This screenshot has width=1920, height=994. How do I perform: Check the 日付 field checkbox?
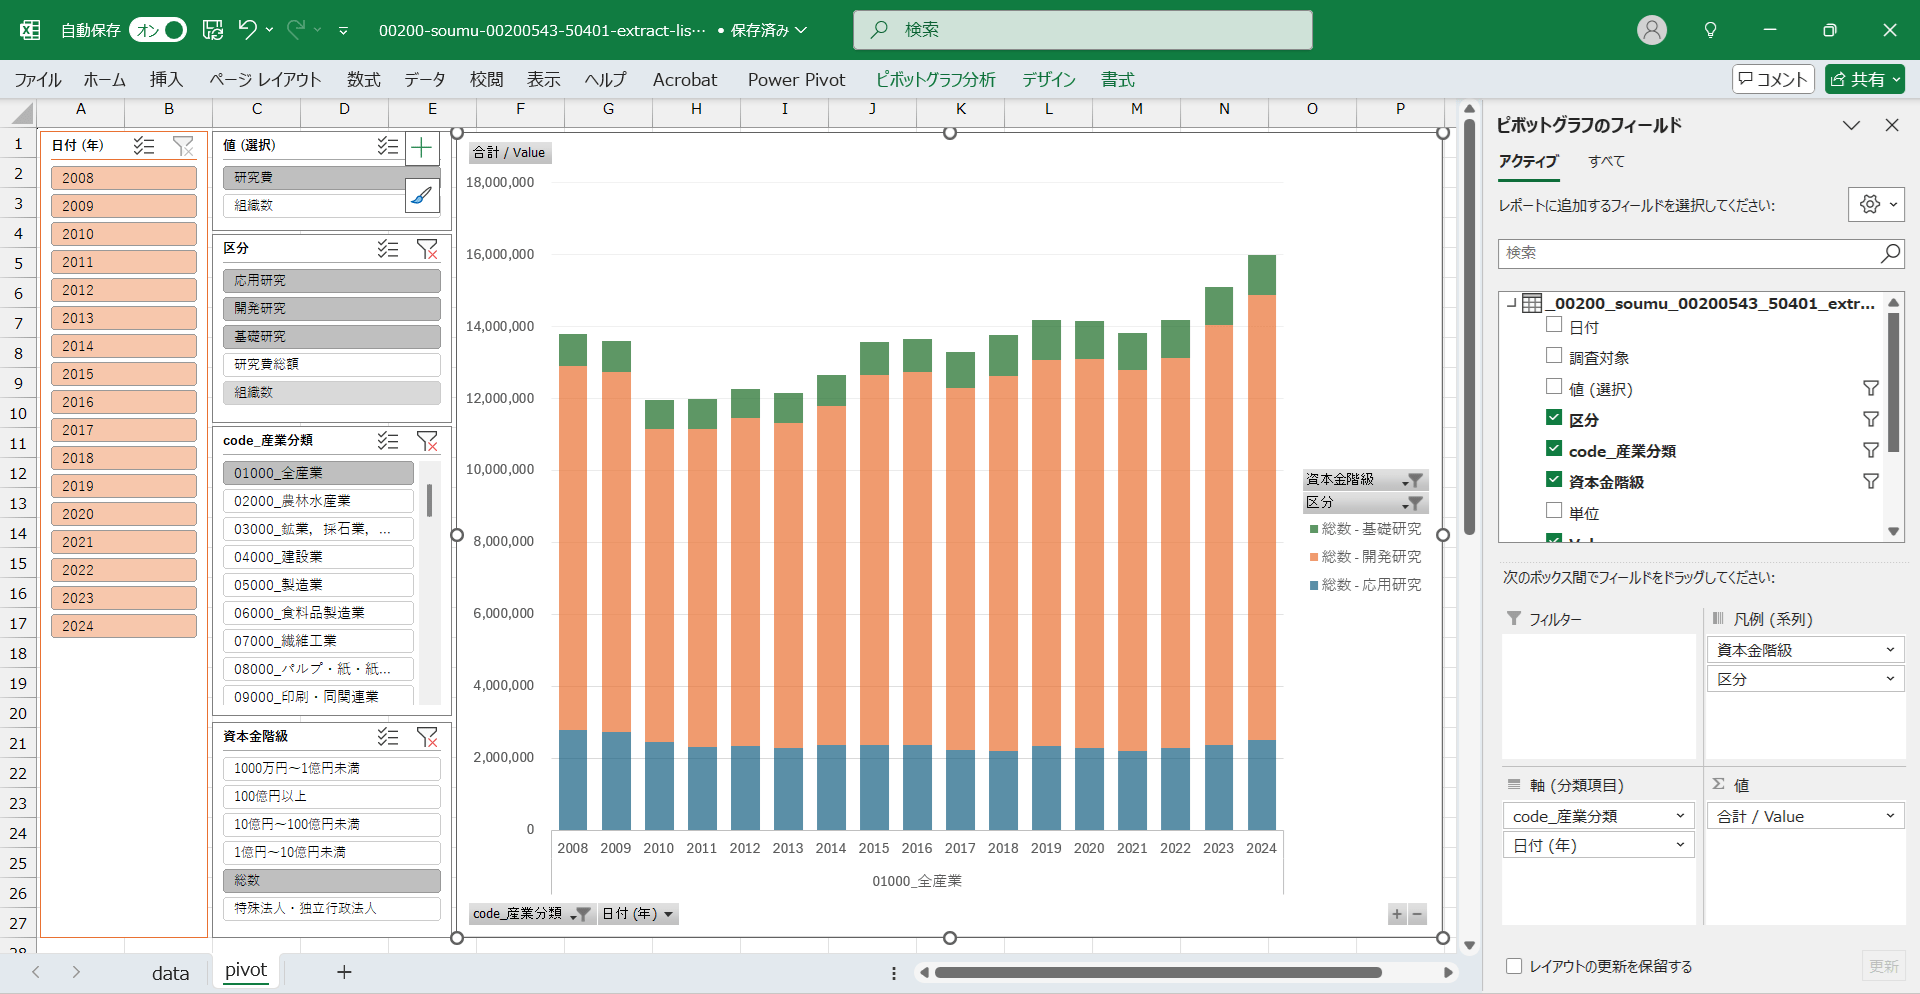[x=1554, y=325]
